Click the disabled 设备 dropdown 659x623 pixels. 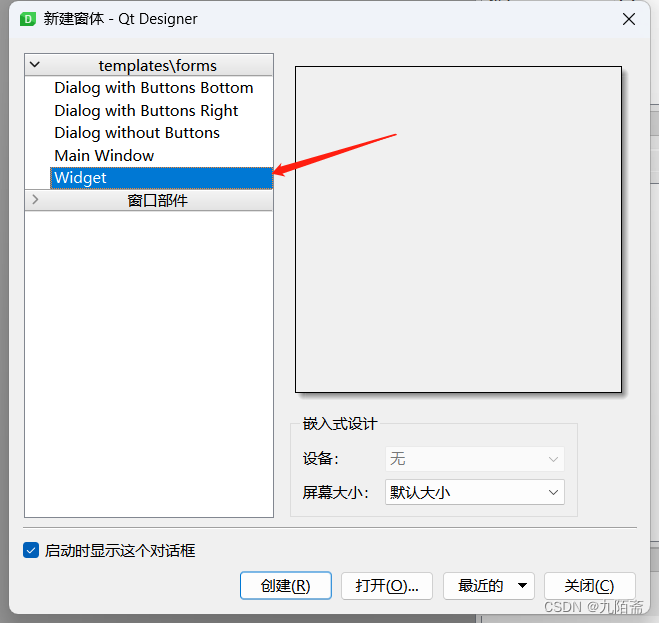click(x=474, y=459)
